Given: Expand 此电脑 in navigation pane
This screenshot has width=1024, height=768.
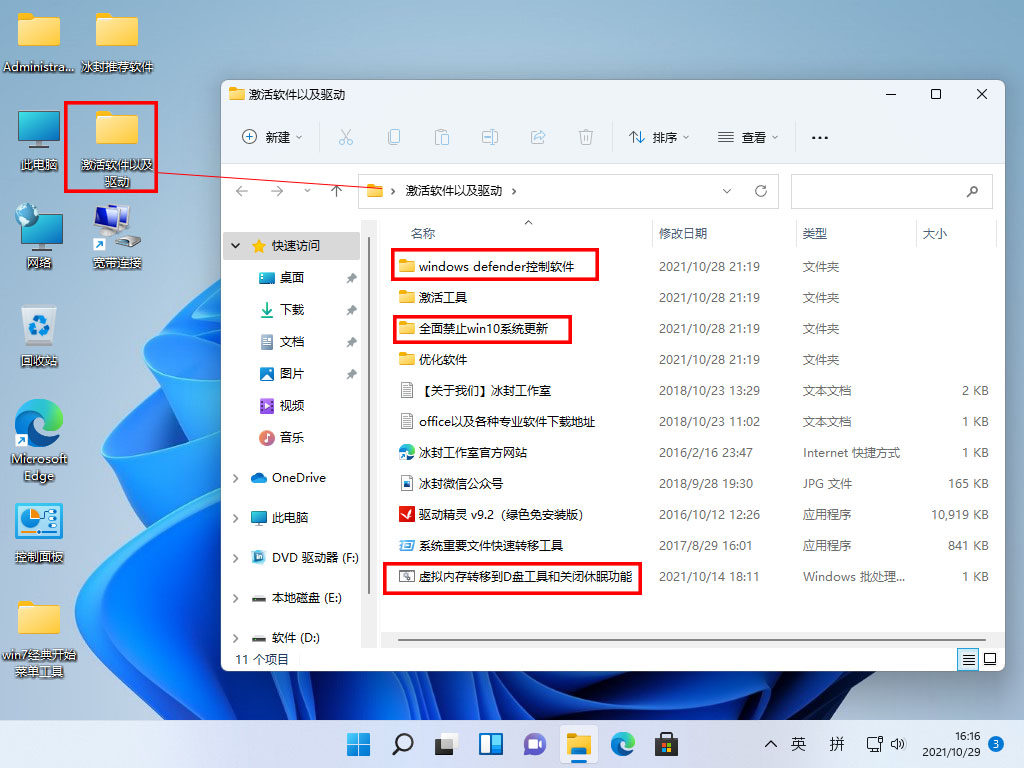Looking at the screenshot, I should 236,518.
